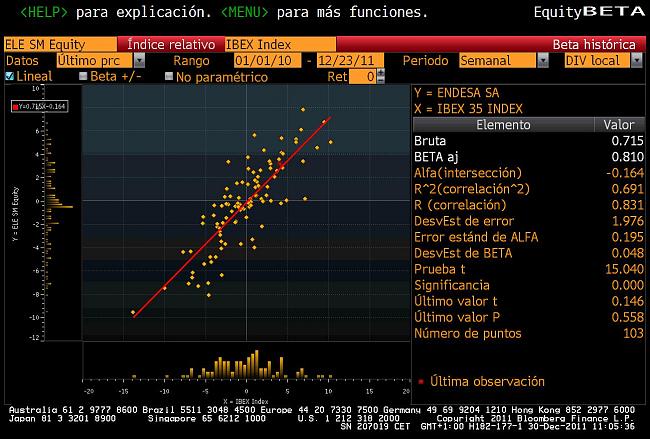The image size is (650, 439).
Task: Click the Valor column header
Action: (618, 125)
